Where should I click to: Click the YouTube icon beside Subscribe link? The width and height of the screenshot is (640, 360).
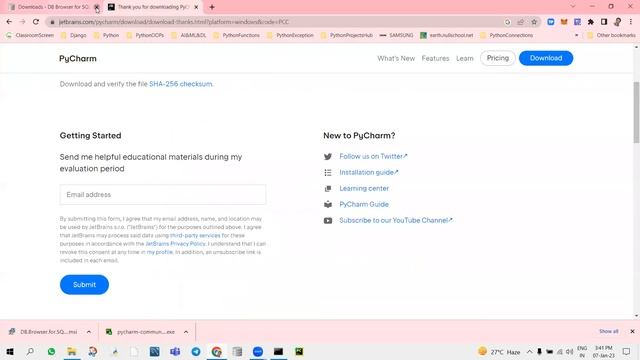click(x=328, y=220)
